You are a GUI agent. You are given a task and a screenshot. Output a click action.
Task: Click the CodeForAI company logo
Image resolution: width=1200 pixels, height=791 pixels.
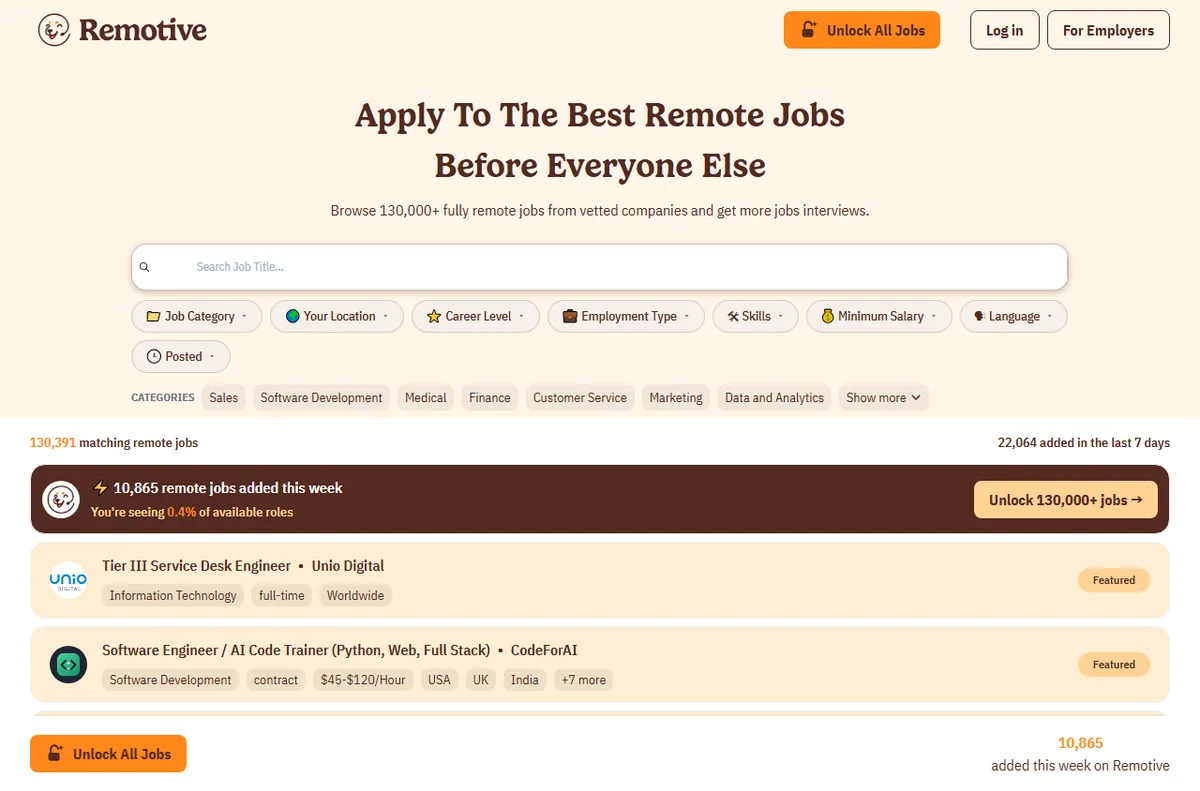[68, 664]
